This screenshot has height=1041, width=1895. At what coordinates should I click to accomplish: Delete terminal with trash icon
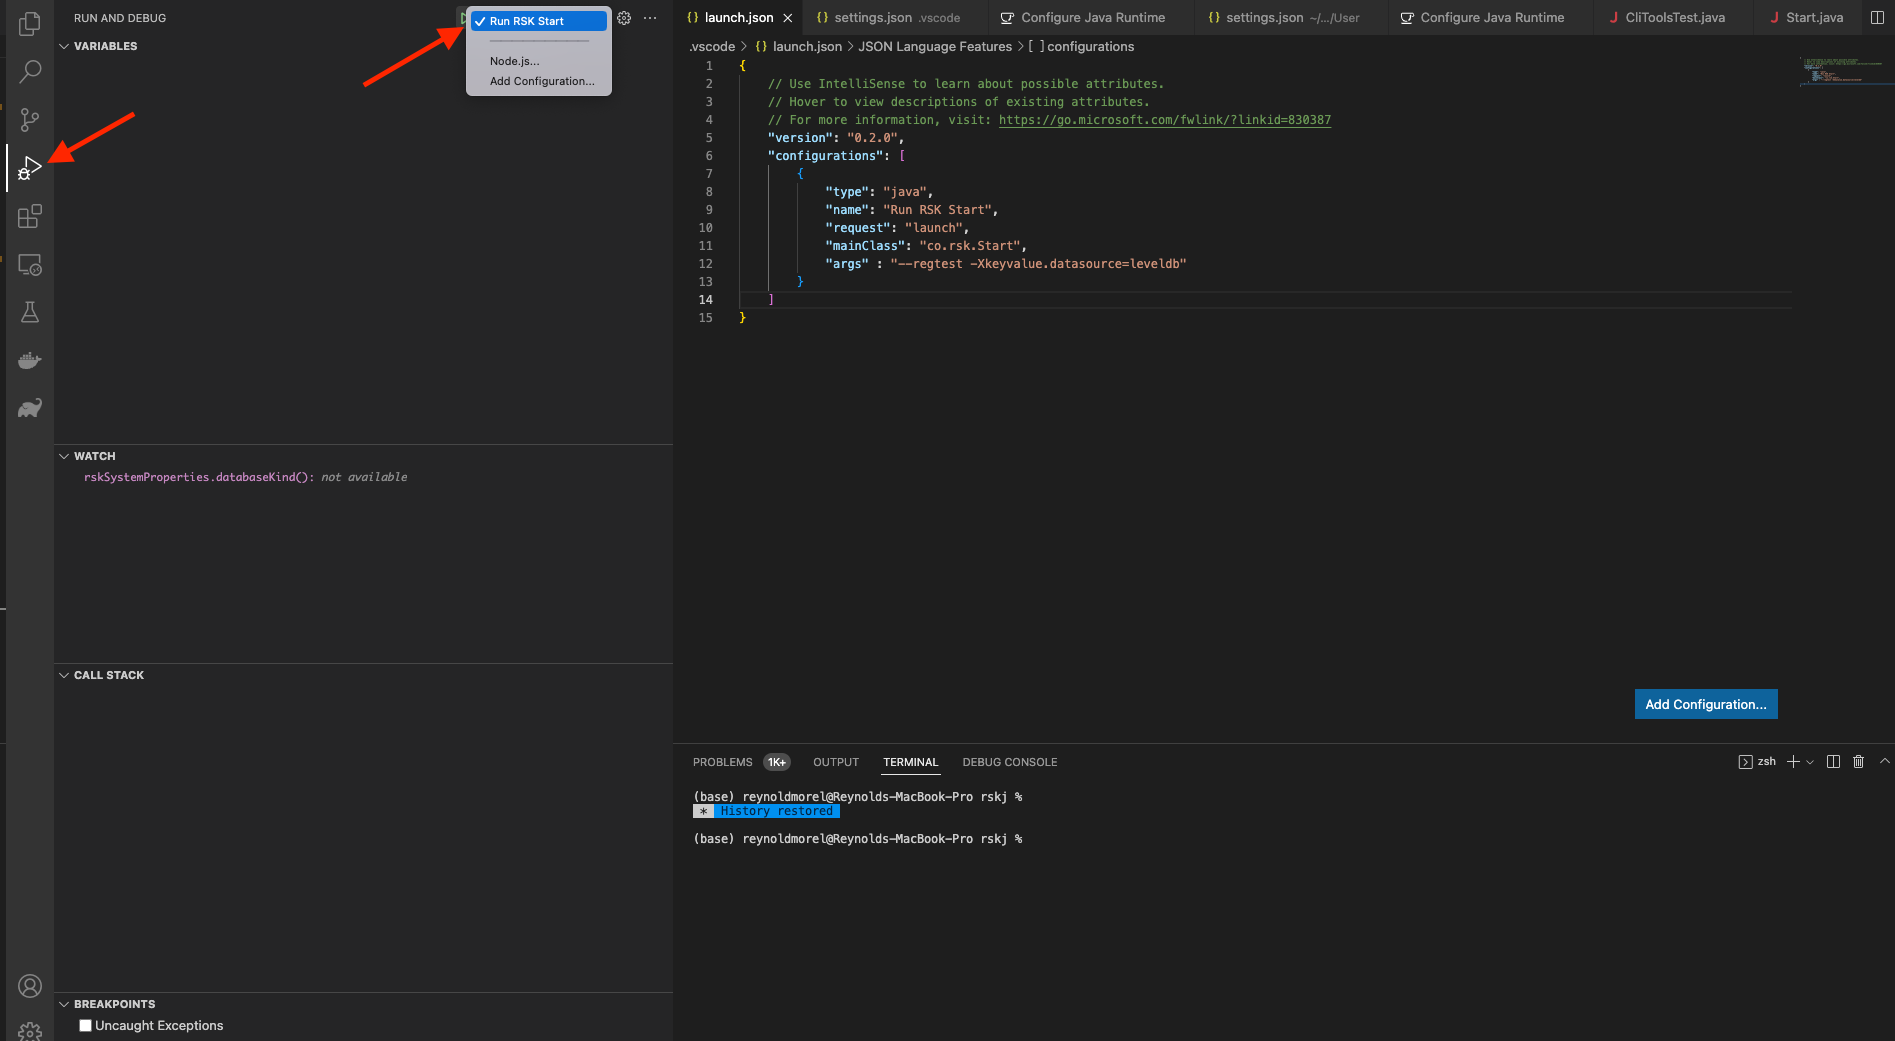(1858, 762)
